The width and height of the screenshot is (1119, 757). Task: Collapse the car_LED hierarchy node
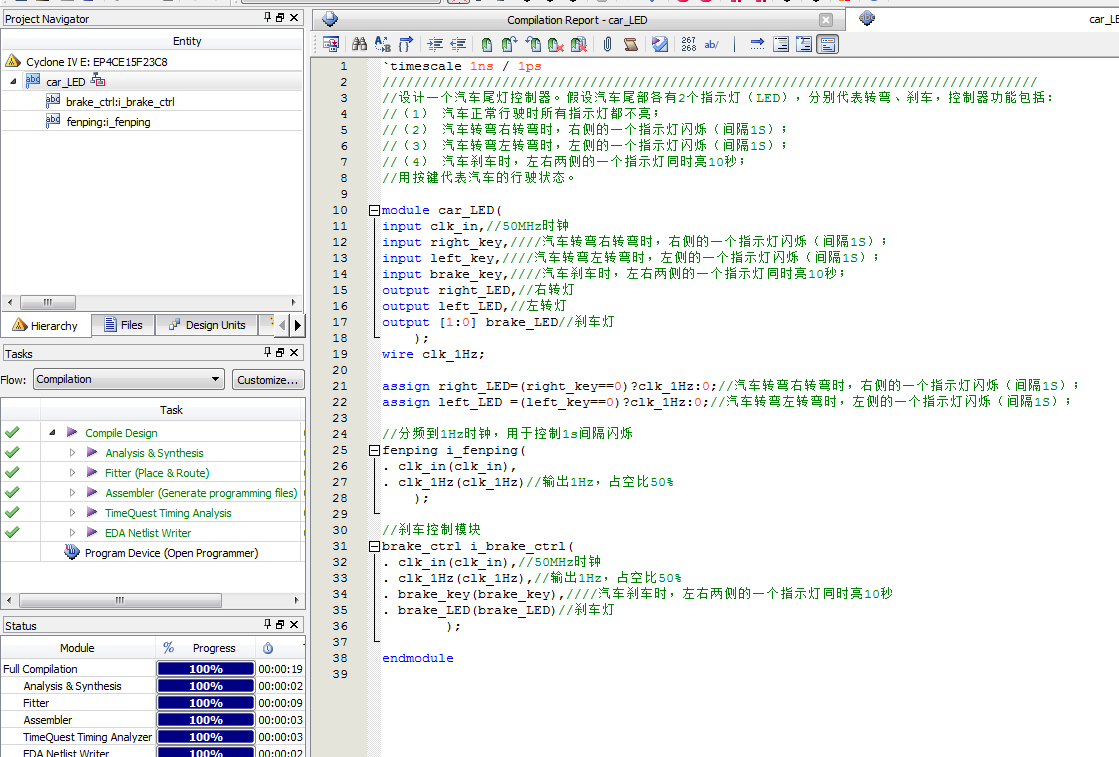[x=13, y=82]
